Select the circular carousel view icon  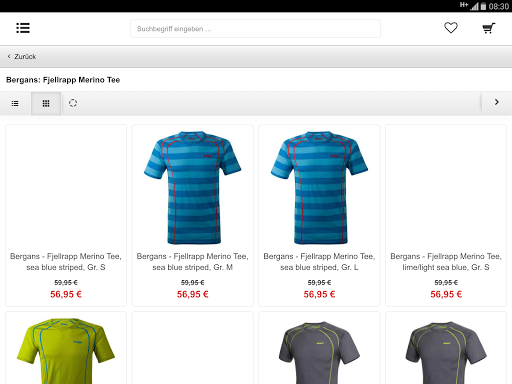[x=73, y=103]
